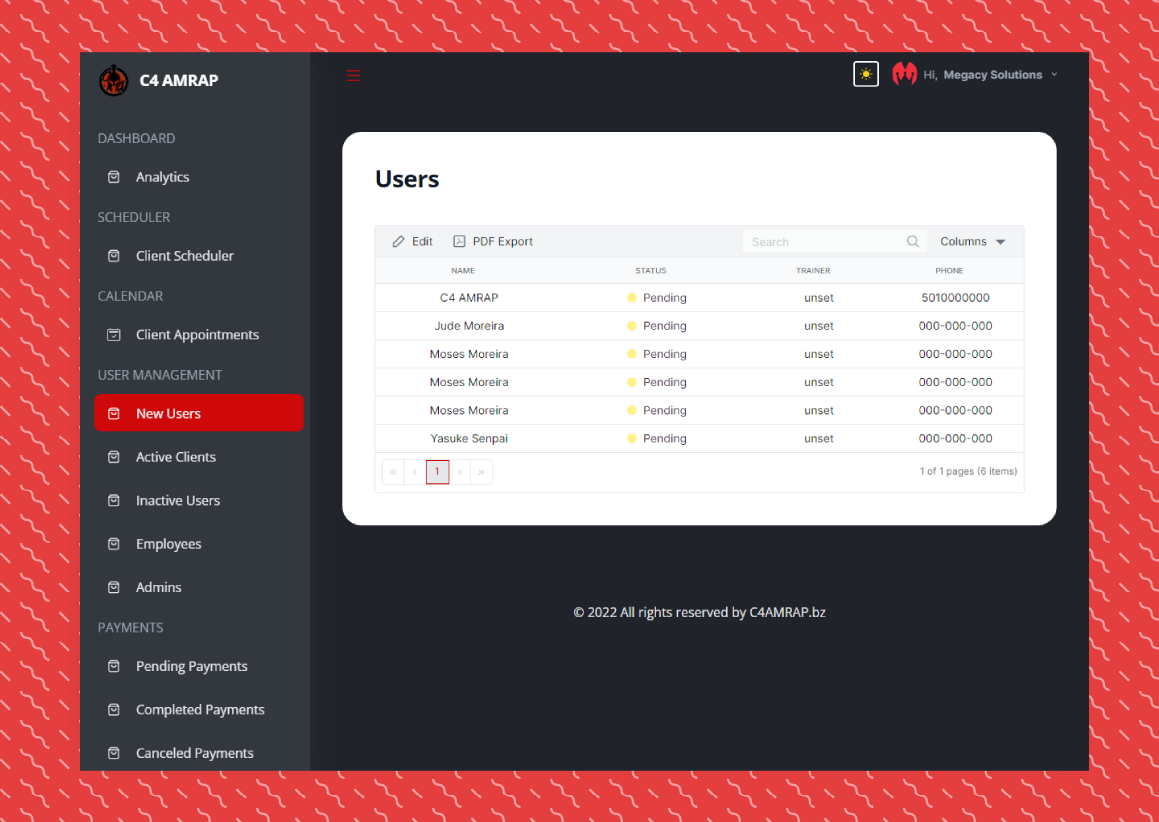Click unset trainer in Yasuke Senpai row
1159x822 pixels.
819,438
